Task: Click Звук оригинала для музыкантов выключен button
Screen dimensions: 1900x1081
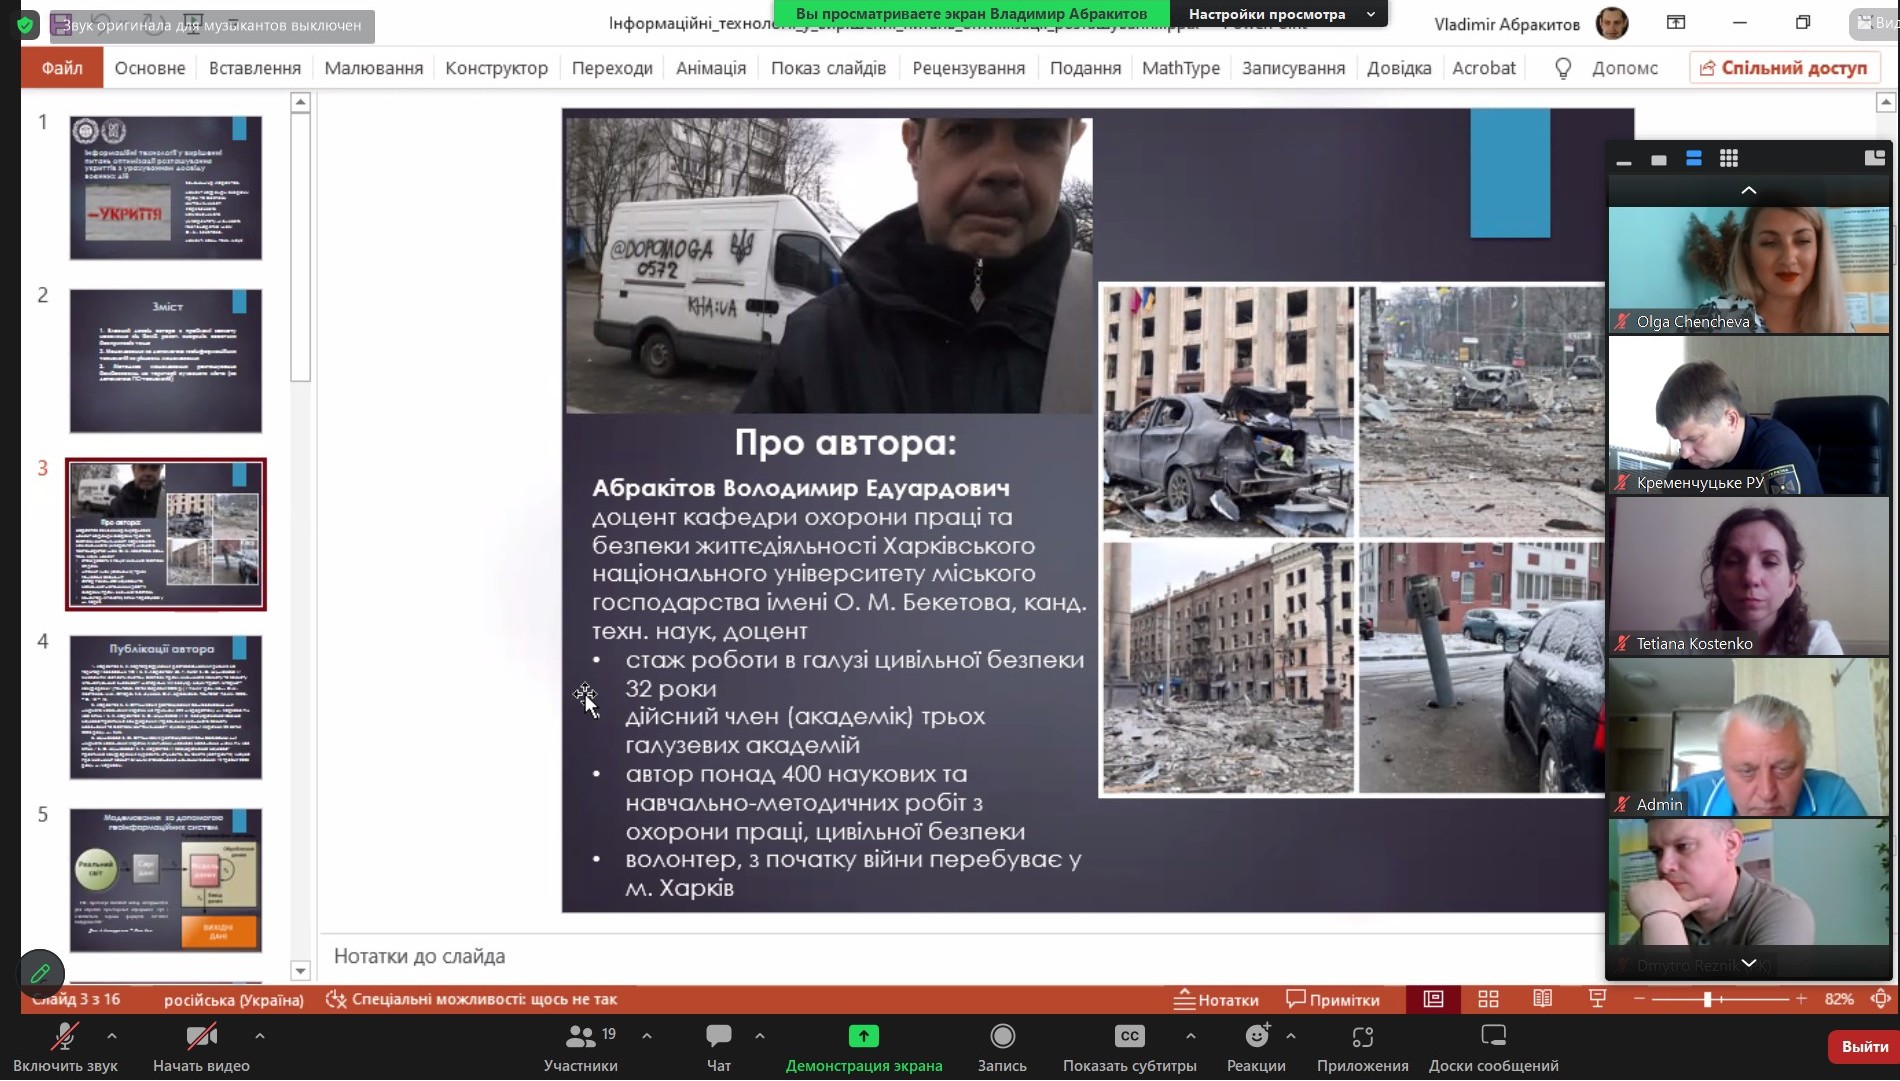Action: 212,26
